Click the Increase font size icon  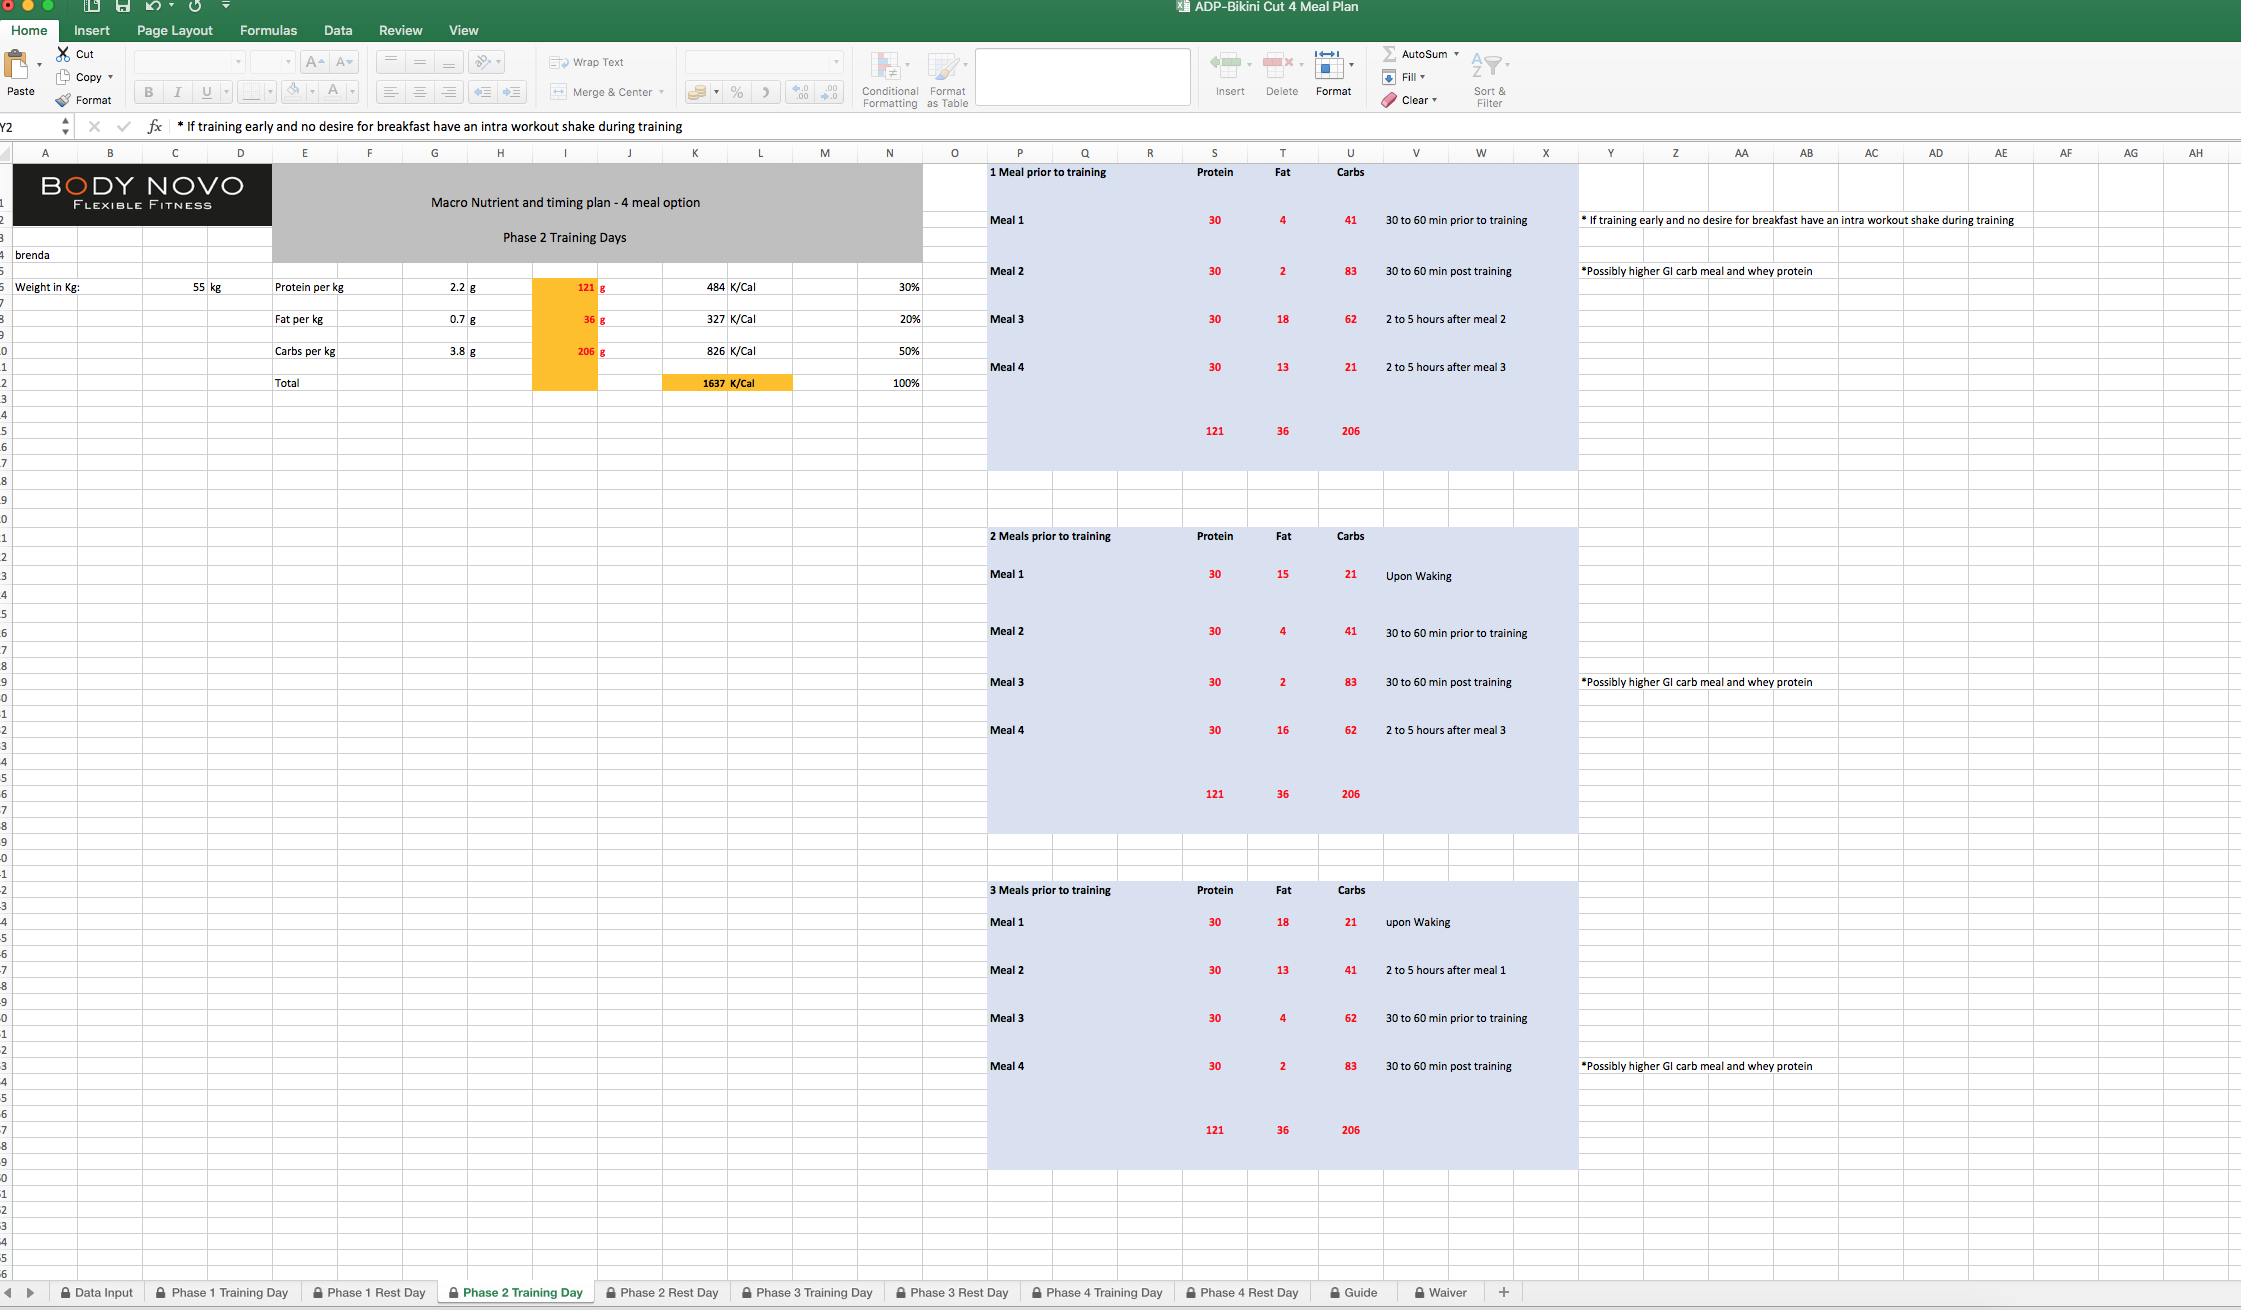coord(314,62)
